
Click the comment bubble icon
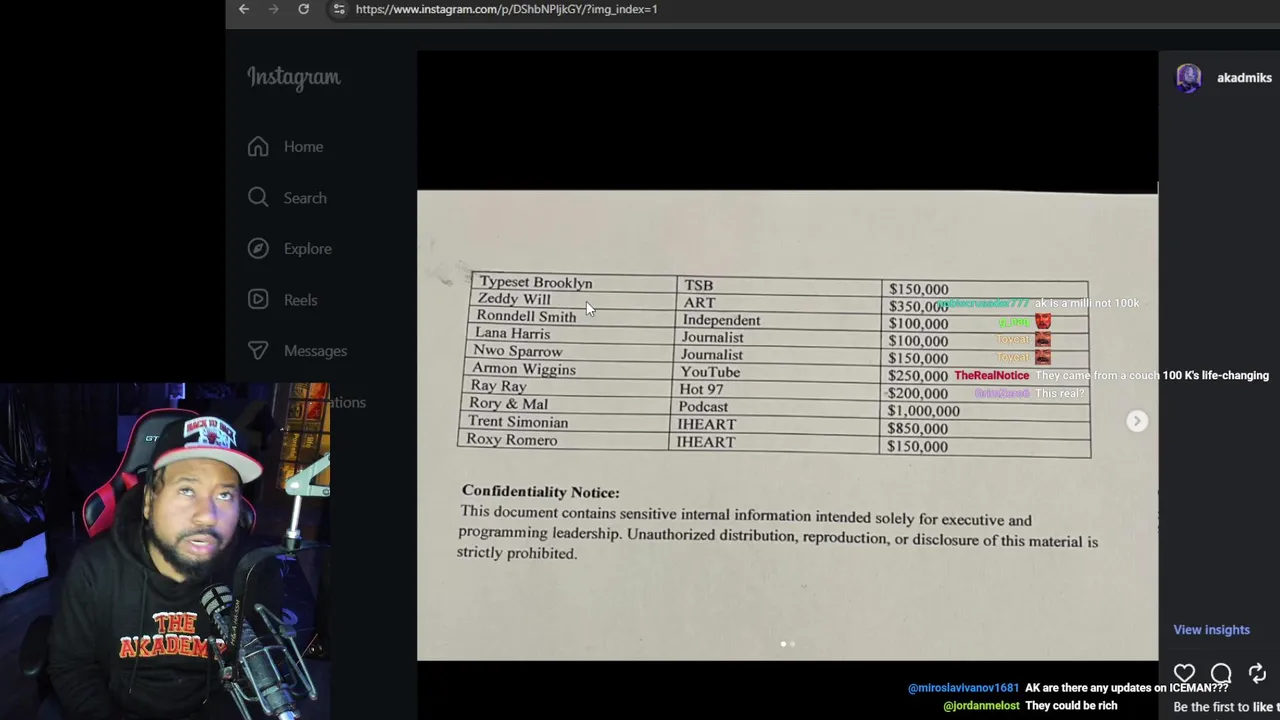click(x=1221, y=674)
